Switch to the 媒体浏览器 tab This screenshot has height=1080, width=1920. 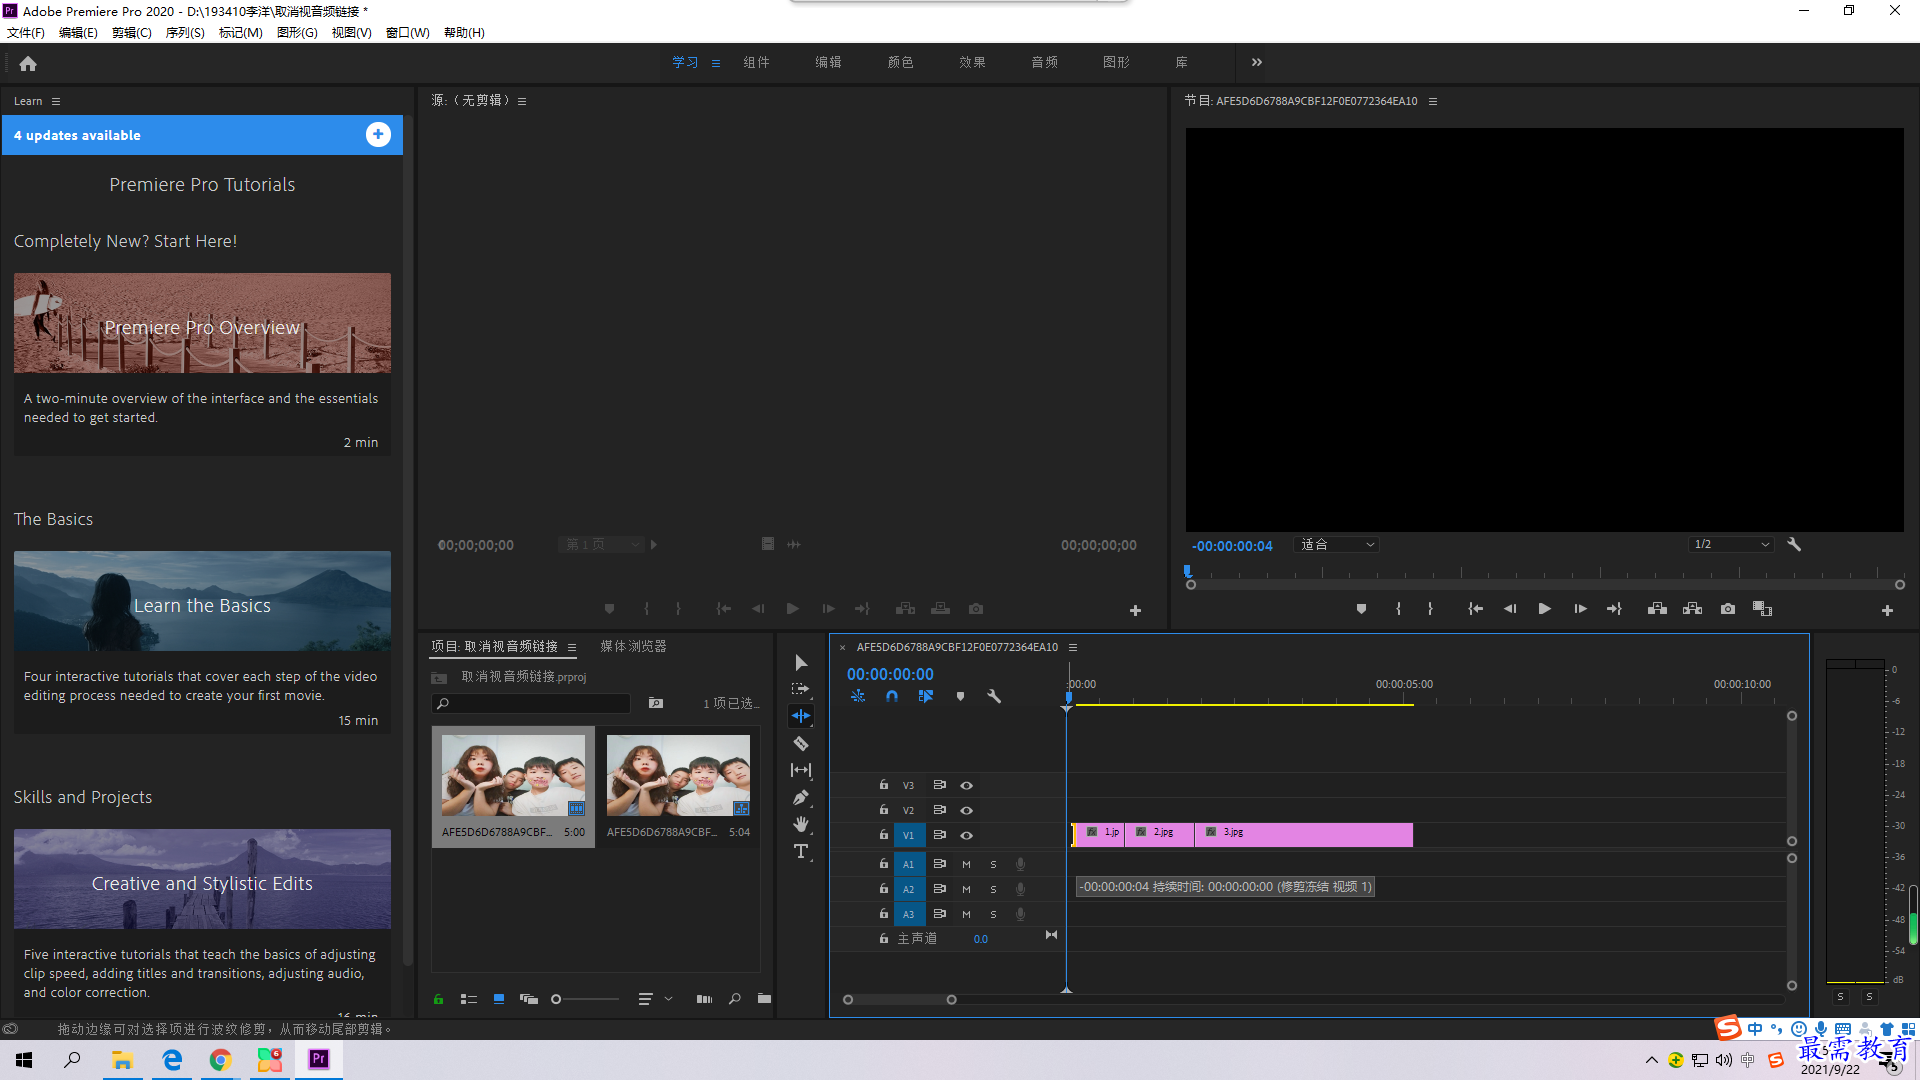coord(633,647)
